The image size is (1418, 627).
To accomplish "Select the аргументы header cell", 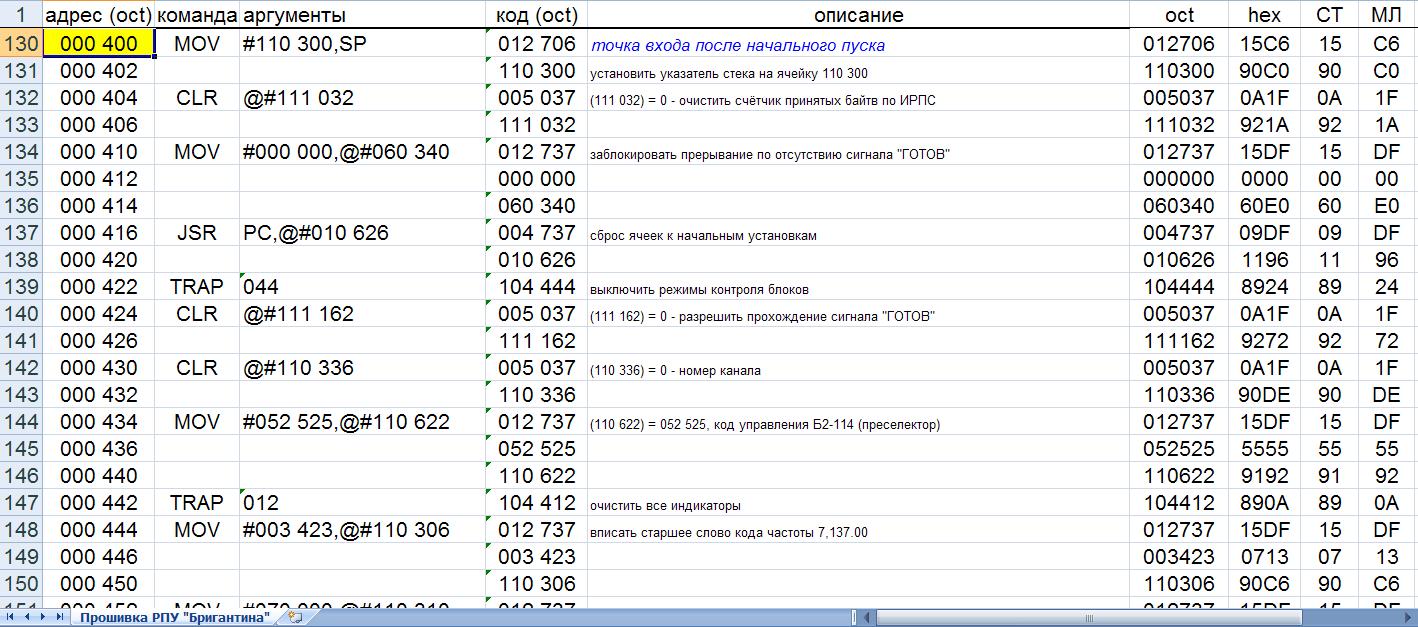I will 362,15.
